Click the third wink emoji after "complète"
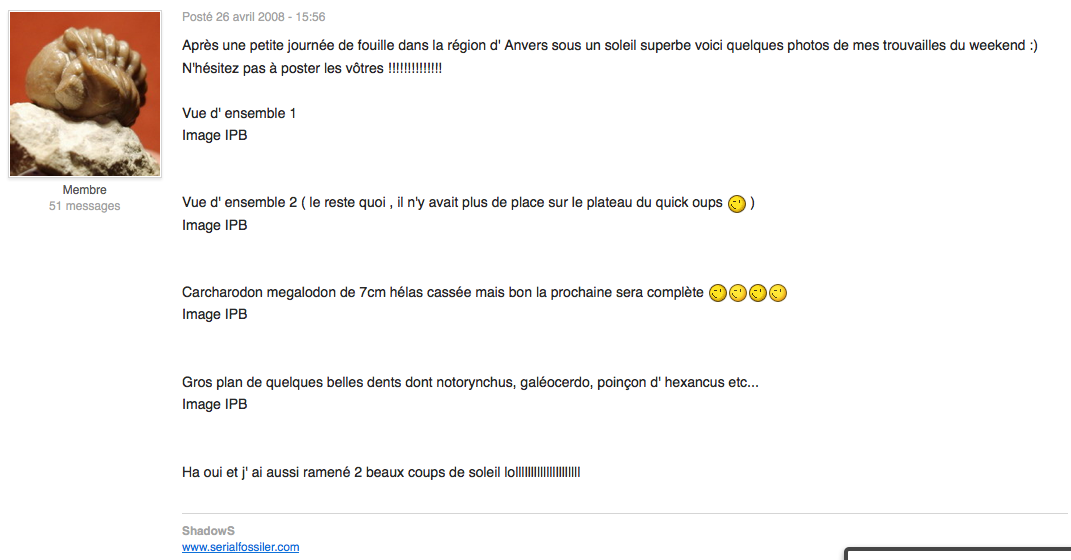Screen dimensions: 1071x560 [757, 293]
